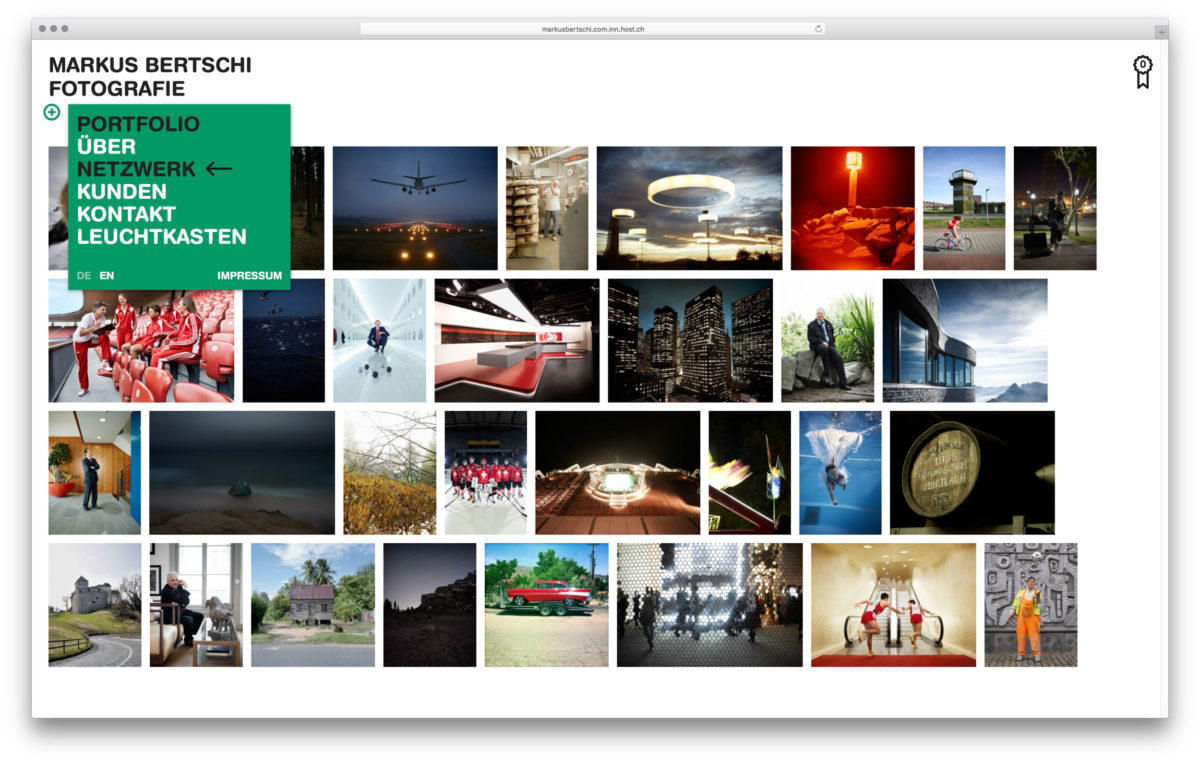1200x763 pixels.
Task: Open Leuchtkasten from the menu
Action: click(161, 237)
